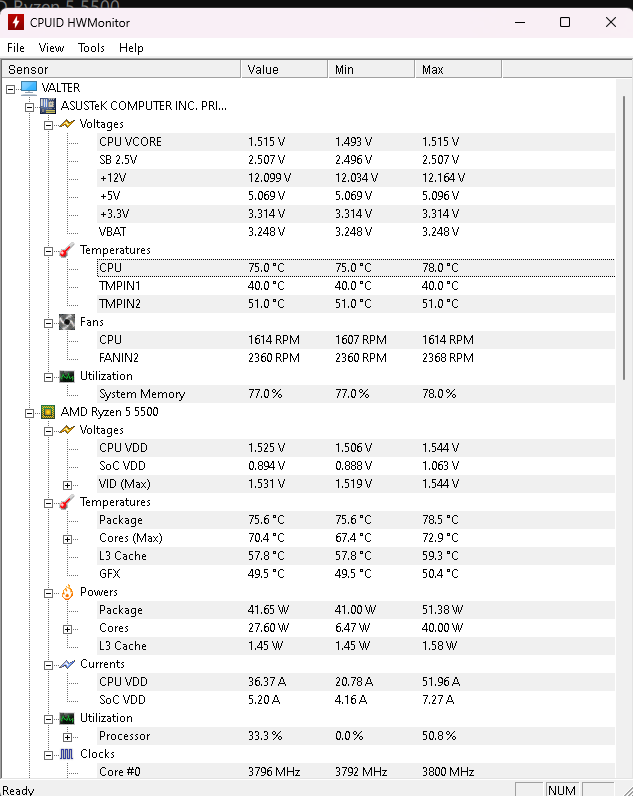Click the vertical scrollbar thumb
Image resolution: width=633 pixels, height=796 pixels.
[624, 238]
